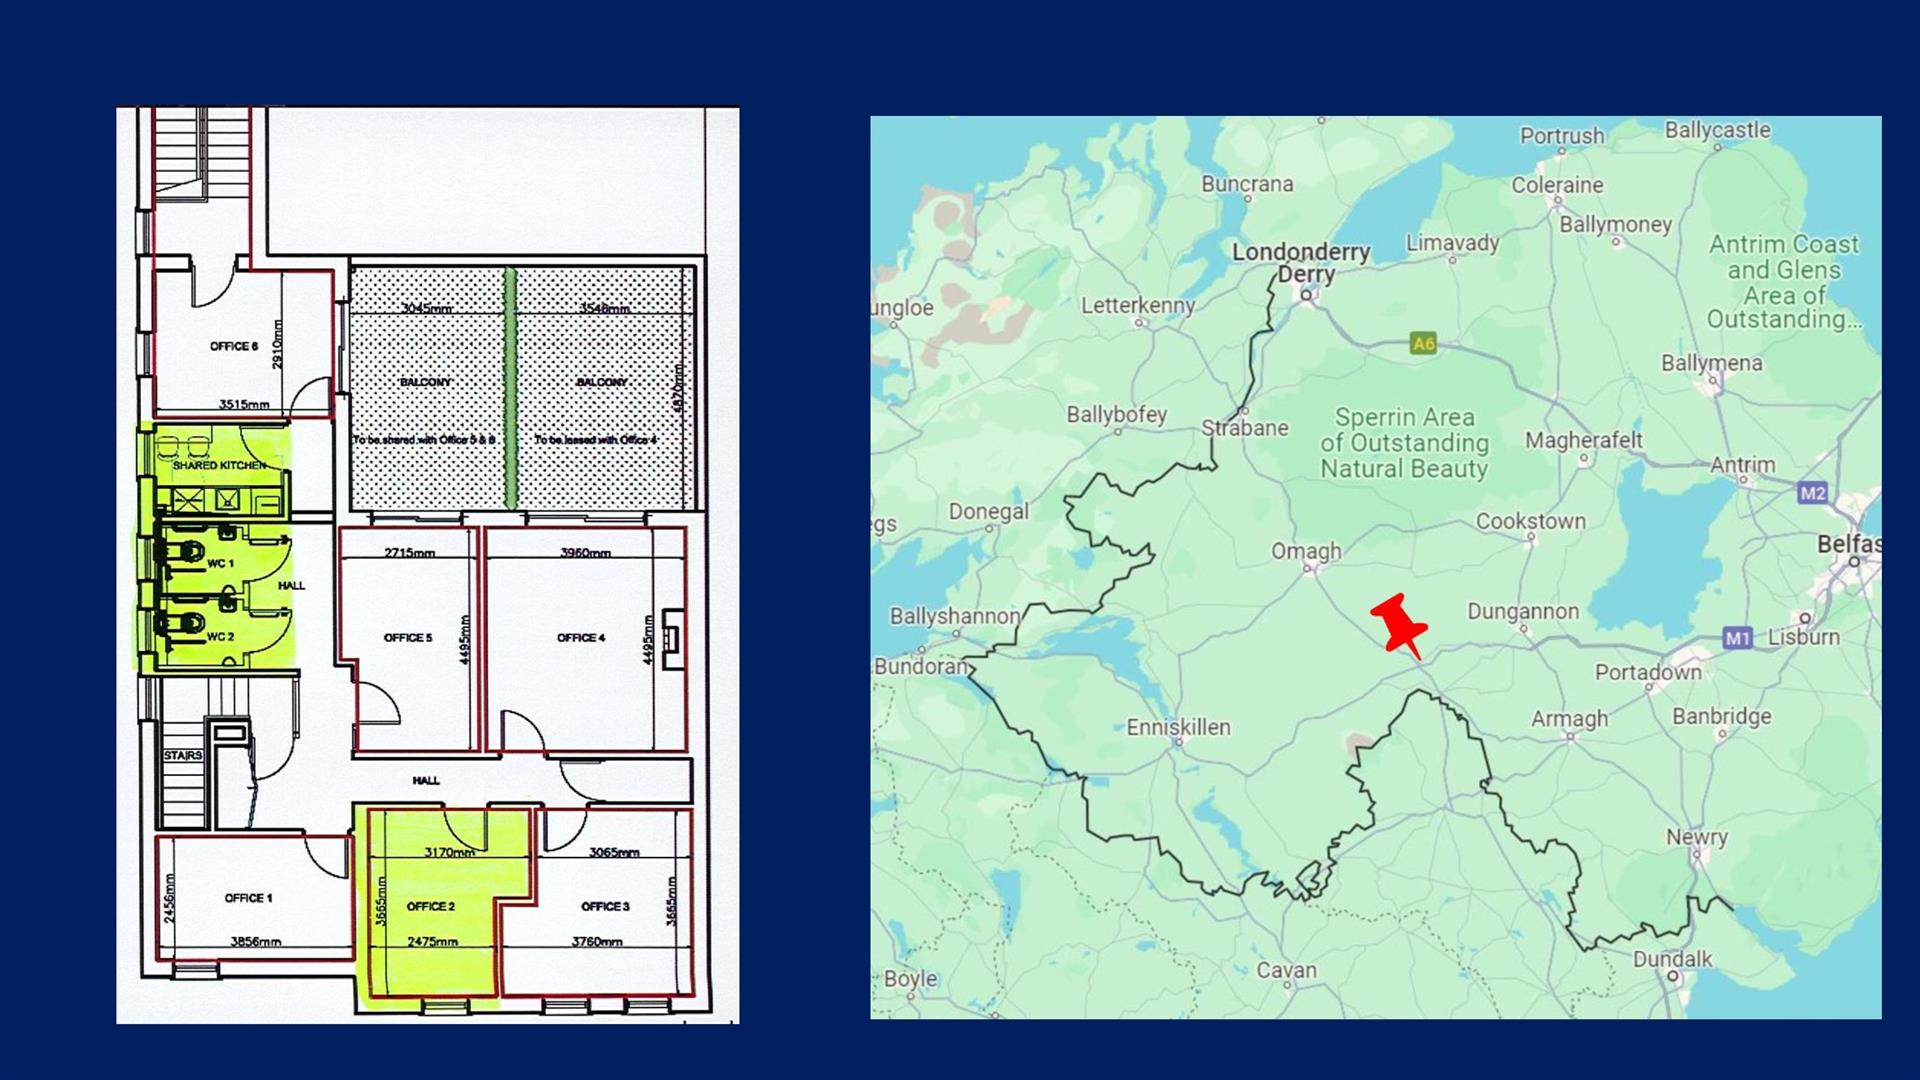Click the top staircase symbol on the floor plan
1920x1080 pixels.
200,152
